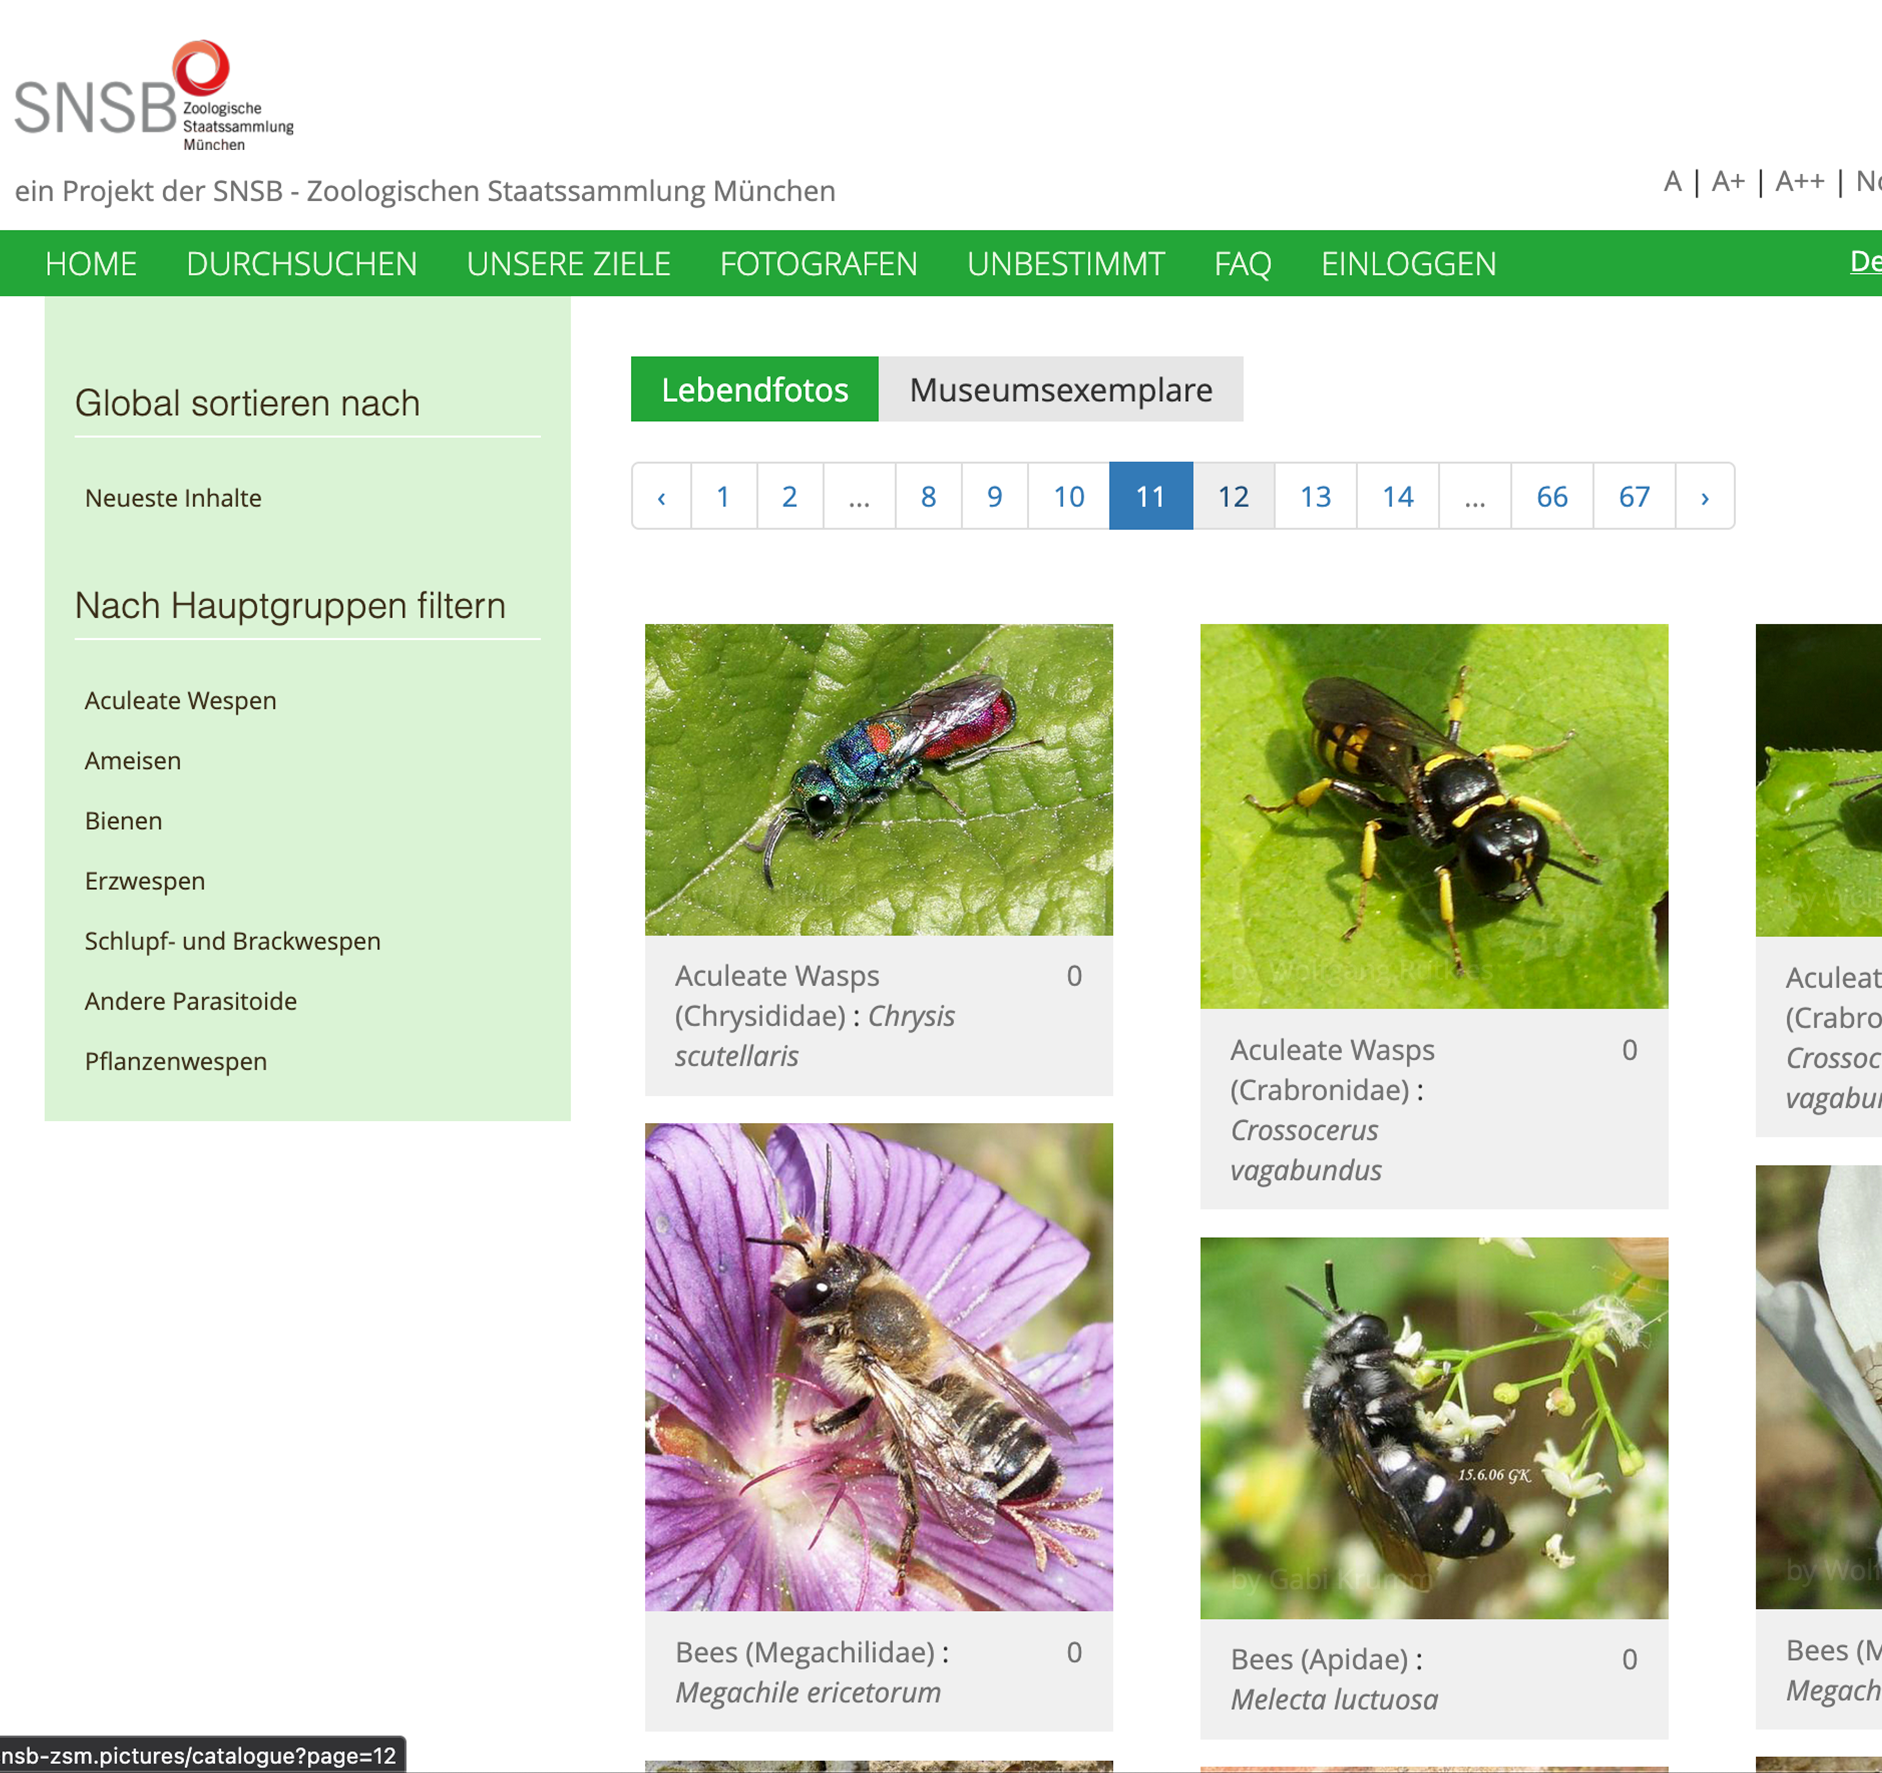This screenshot has width=1882, height=1773.
Task: Open the Crossocerus vagabundus wasp photo
Action: click(x=1433, y=815)
